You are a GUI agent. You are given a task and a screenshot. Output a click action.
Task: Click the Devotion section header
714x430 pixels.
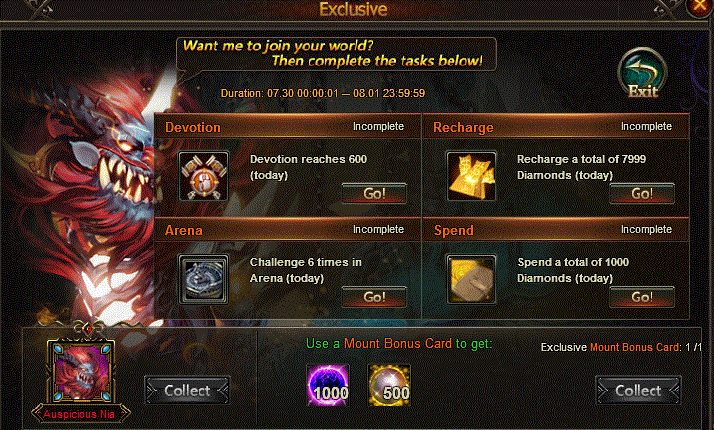[x=287, y=127]
